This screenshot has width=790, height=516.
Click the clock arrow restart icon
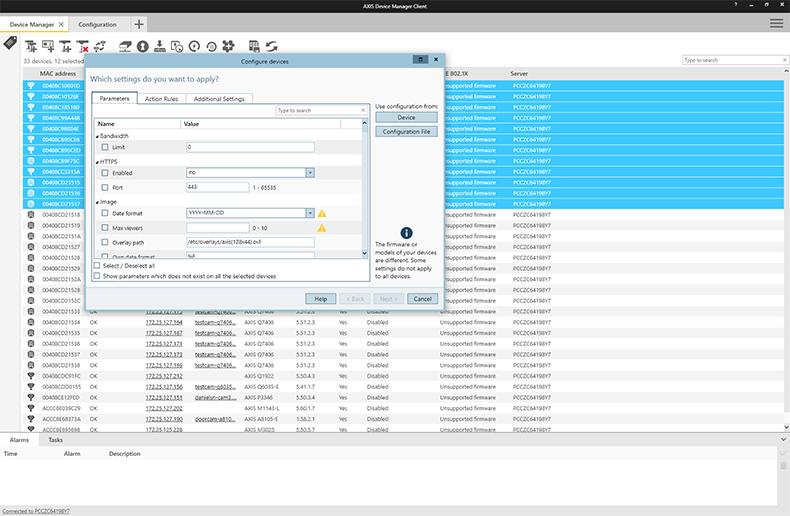point(194,47)
